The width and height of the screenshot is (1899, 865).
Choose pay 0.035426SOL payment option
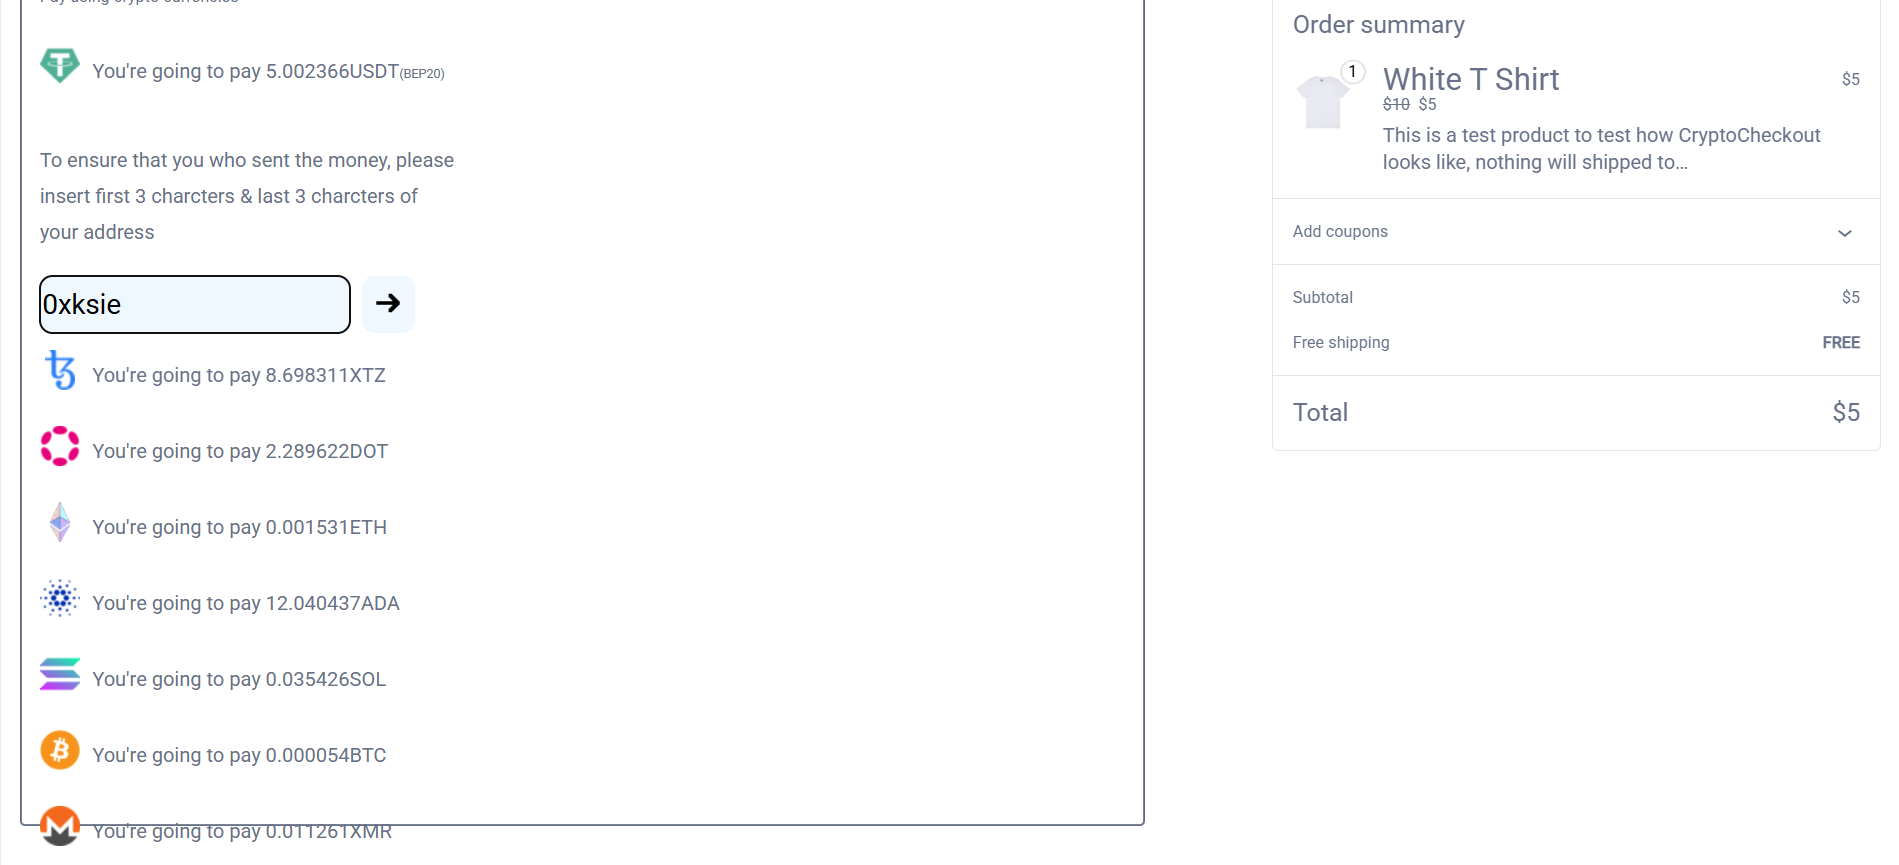pos(239,680)
